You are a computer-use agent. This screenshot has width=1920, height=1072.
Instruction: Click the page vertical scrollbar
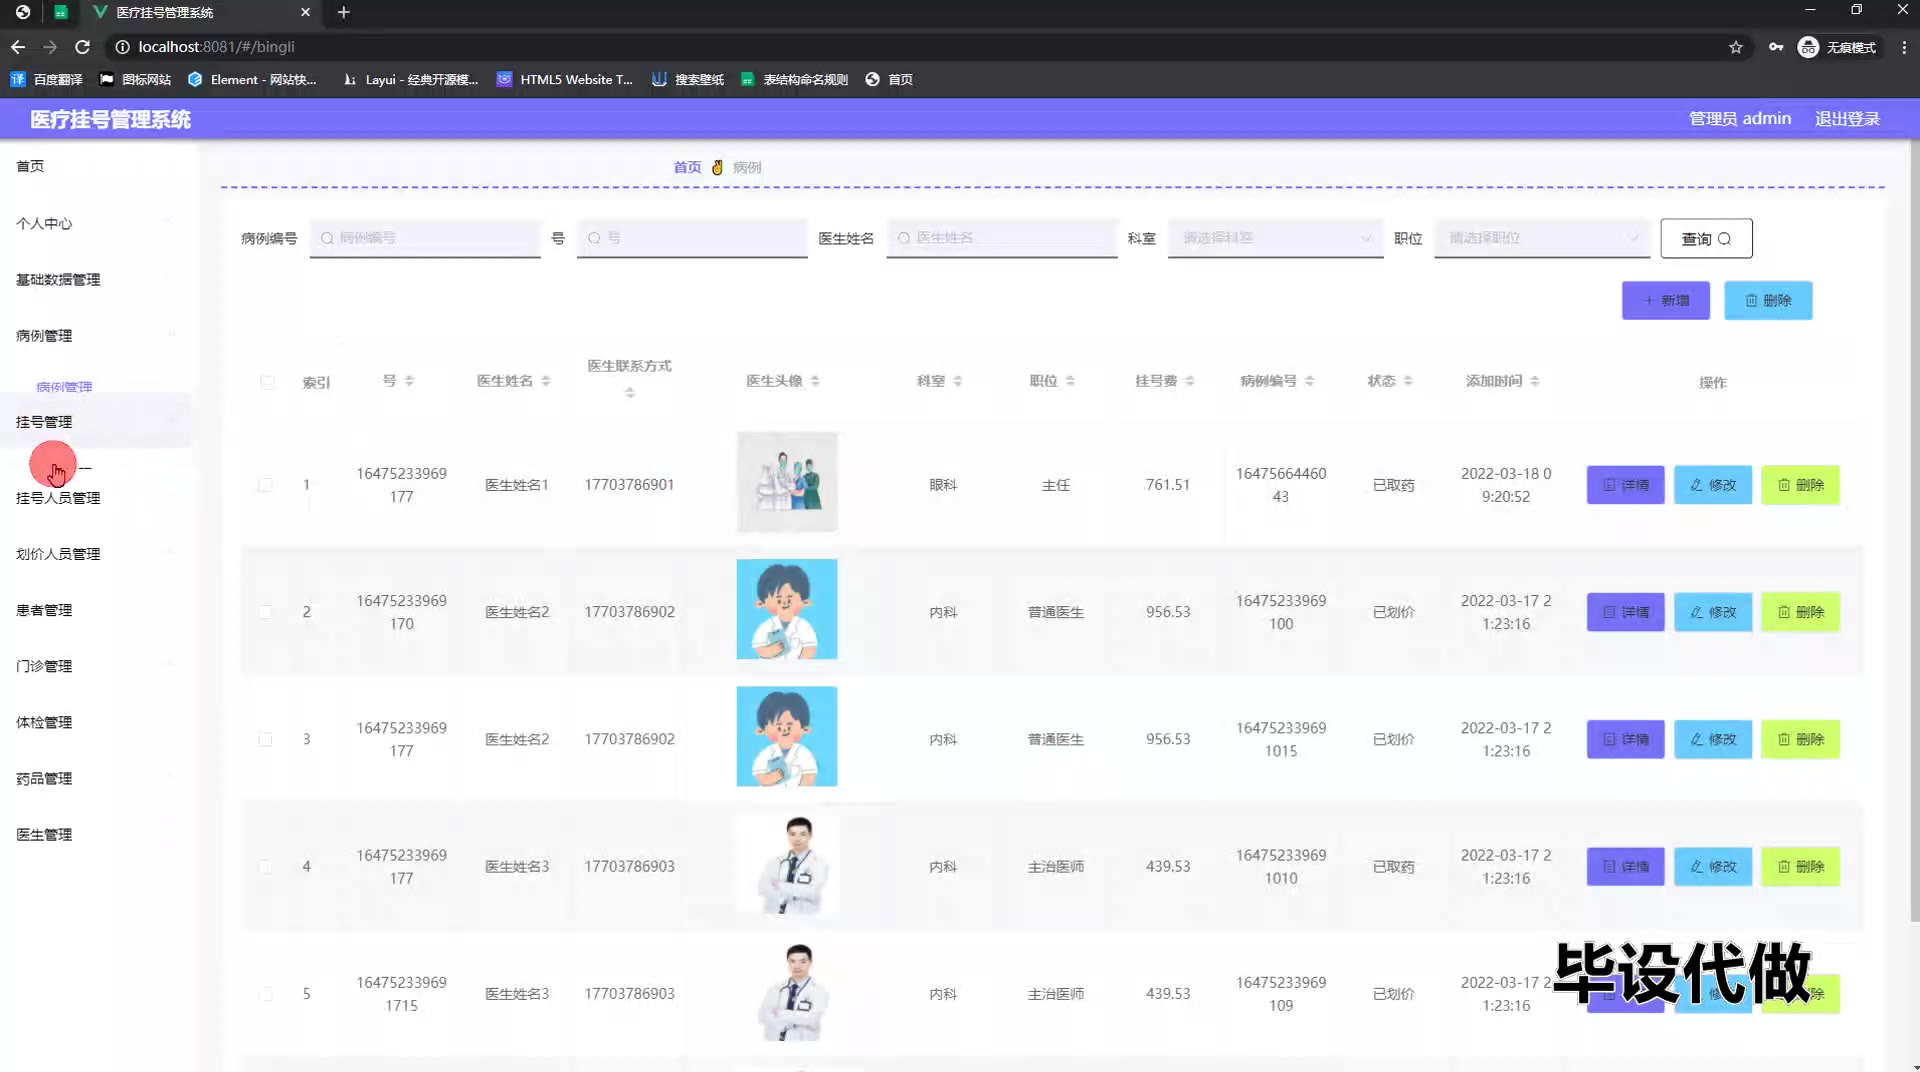(1914, 530)
